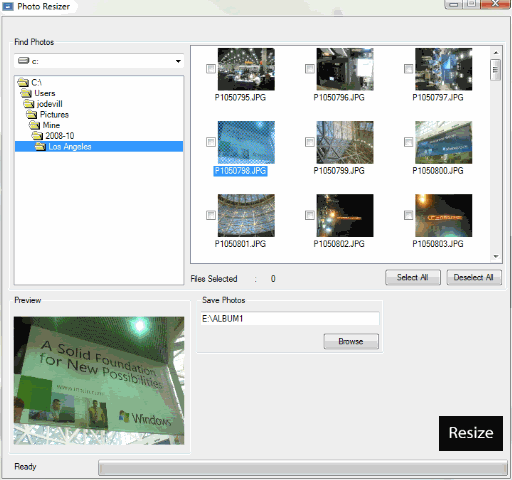The height and width of the screenshot is (480, 512).
Task: Choose the Mine folder in tree
Action: click(x=51, y=125)
